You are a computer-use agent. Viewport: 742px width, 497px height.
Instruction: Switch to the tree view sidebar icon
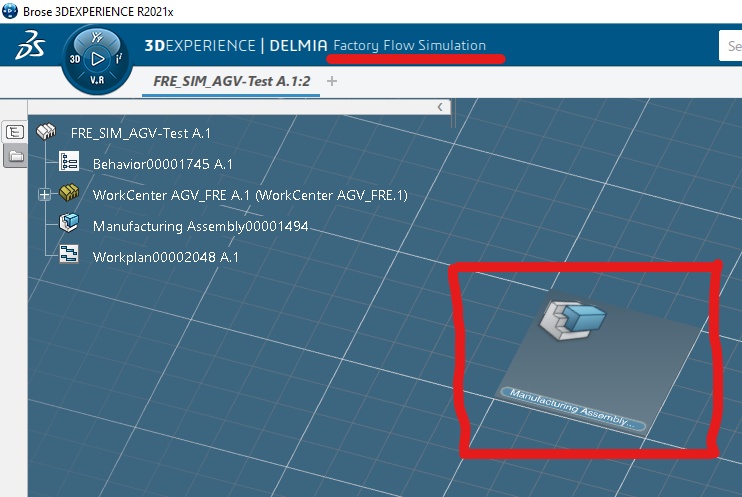click(x=15, y=132)
